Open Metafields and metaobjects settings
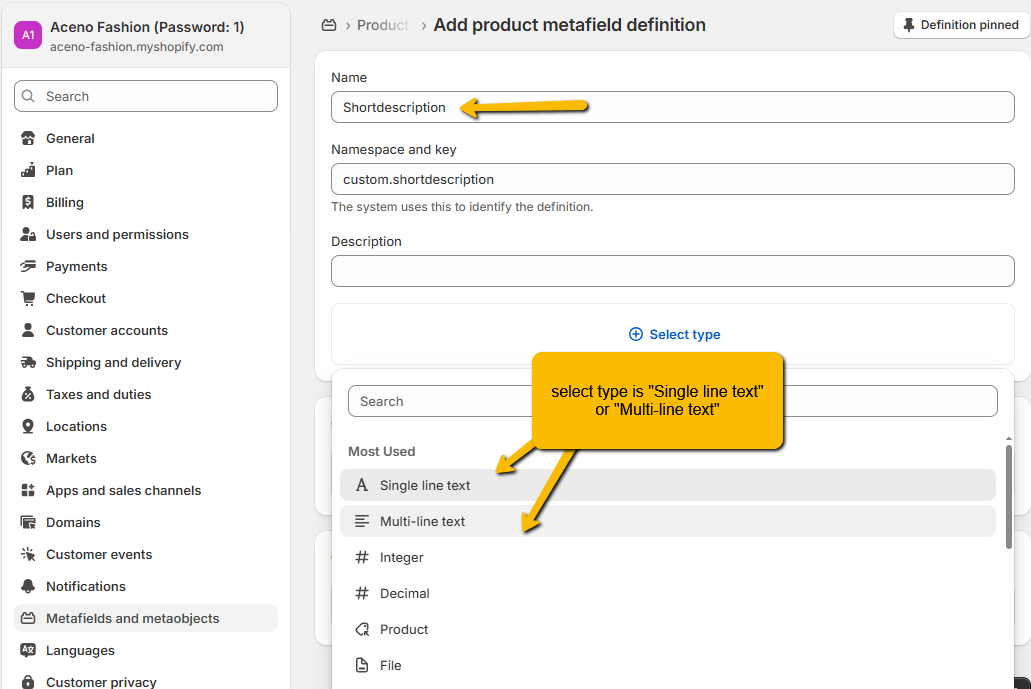Screen dimensions: 1031x689 tap(132, 619)
